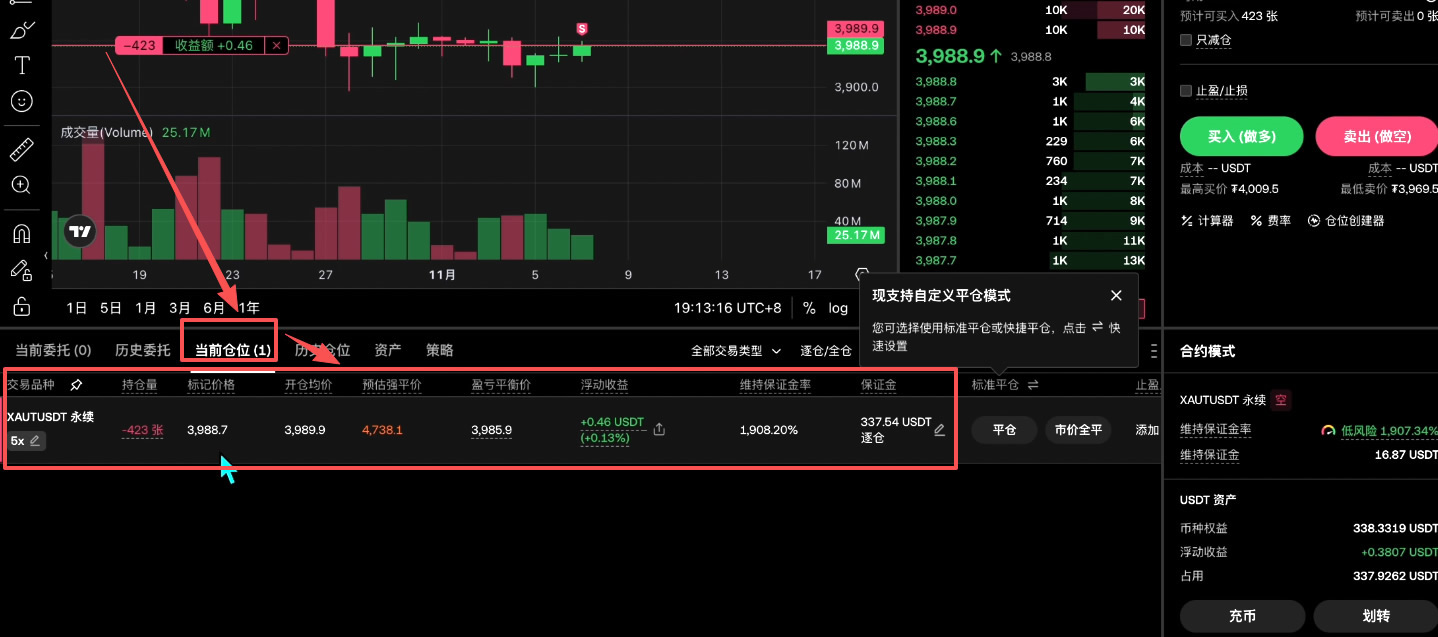The width and height of the screenshot is (1438, 637).
Task: Open the 计算器 (calculator) tool
Action: tap(1207, 220)
